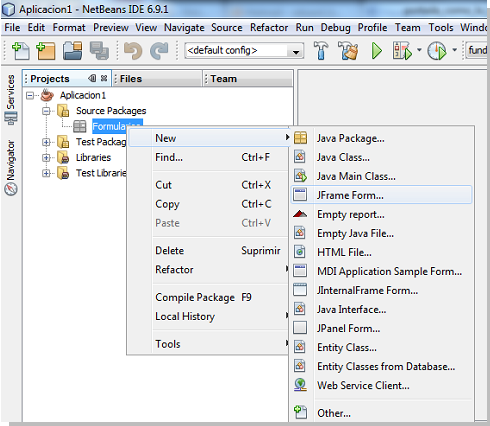This screenshot has height=426, width=490.
Task: Choose Compile Package in context menu
Action: tap(209, 297)
